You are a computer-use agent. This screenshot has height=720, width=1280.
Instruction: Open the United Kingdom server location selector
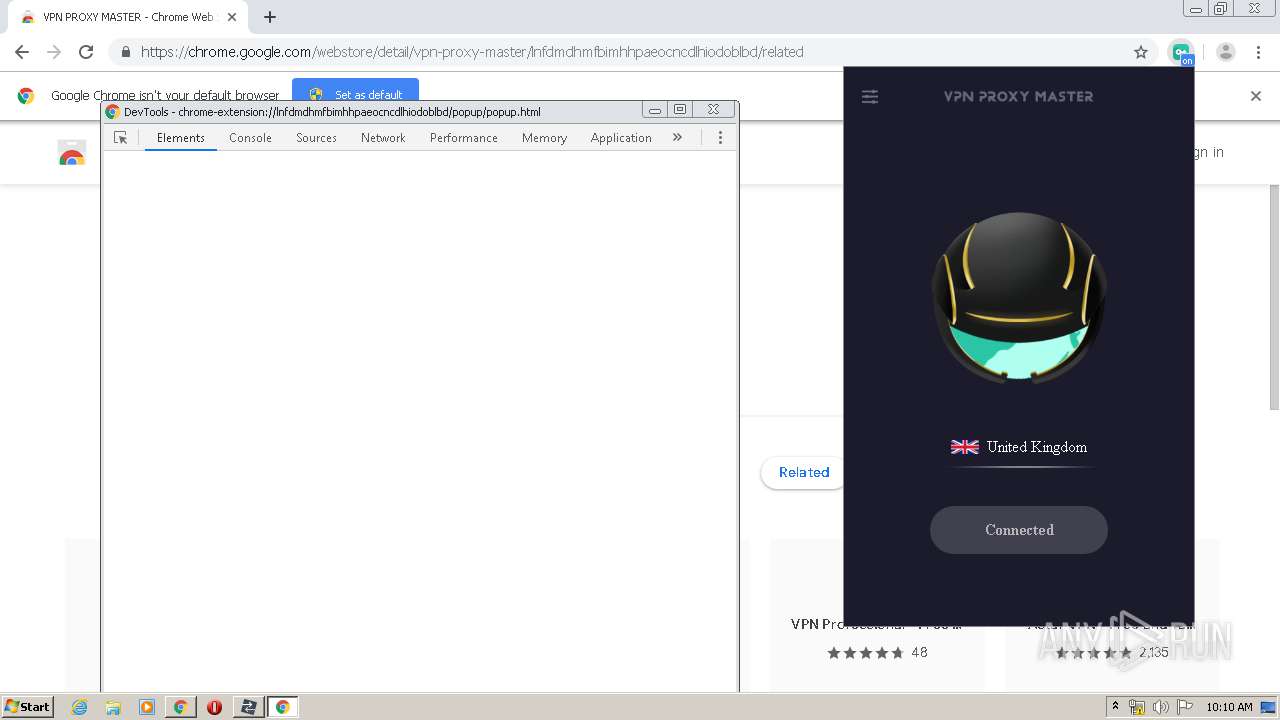pos(1019,447)
